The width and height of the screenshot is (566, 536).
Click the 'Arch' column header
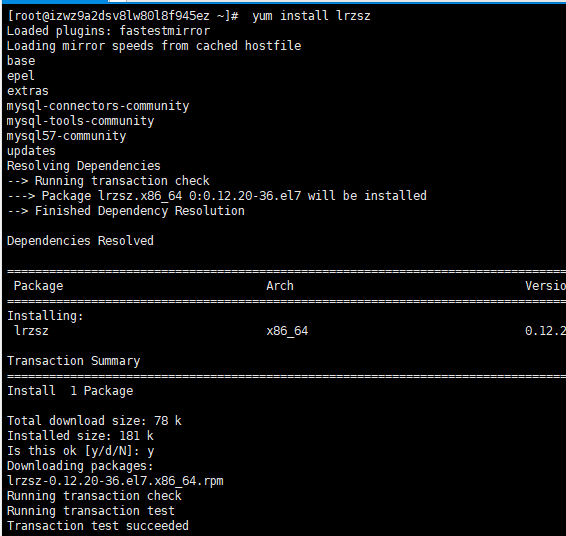[x=280, y=286]
